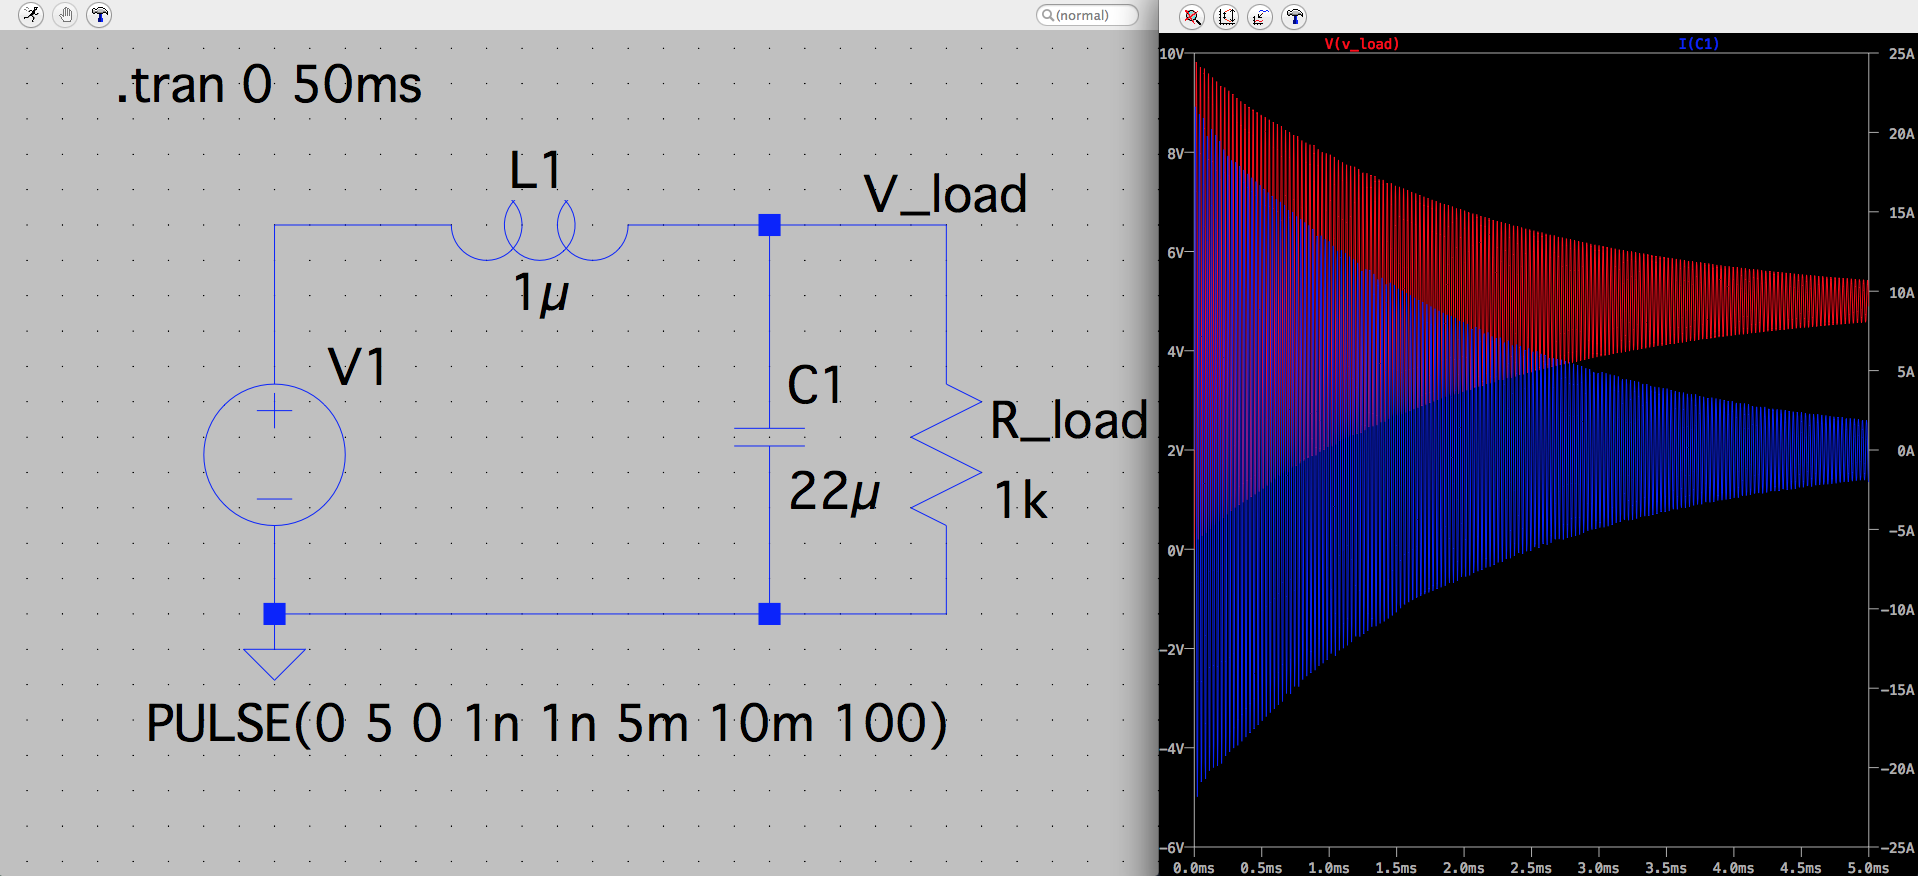Select the C1 capacitor symbol
This screenshot has width=1918, height=876.
[769, 437]
